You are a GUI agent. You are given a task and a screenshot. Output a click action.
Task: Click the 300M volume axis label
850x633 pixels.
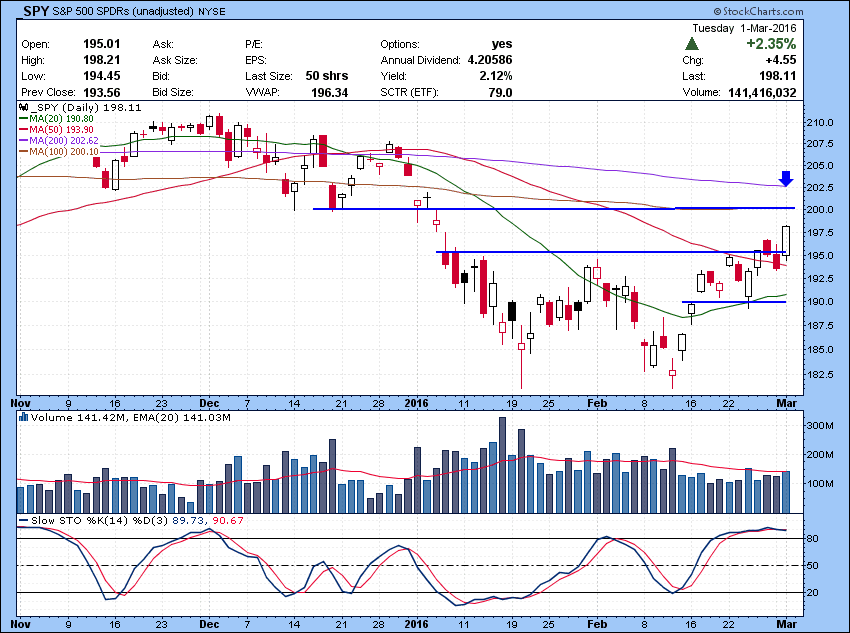pyautogui.click(x=820, y=426)
